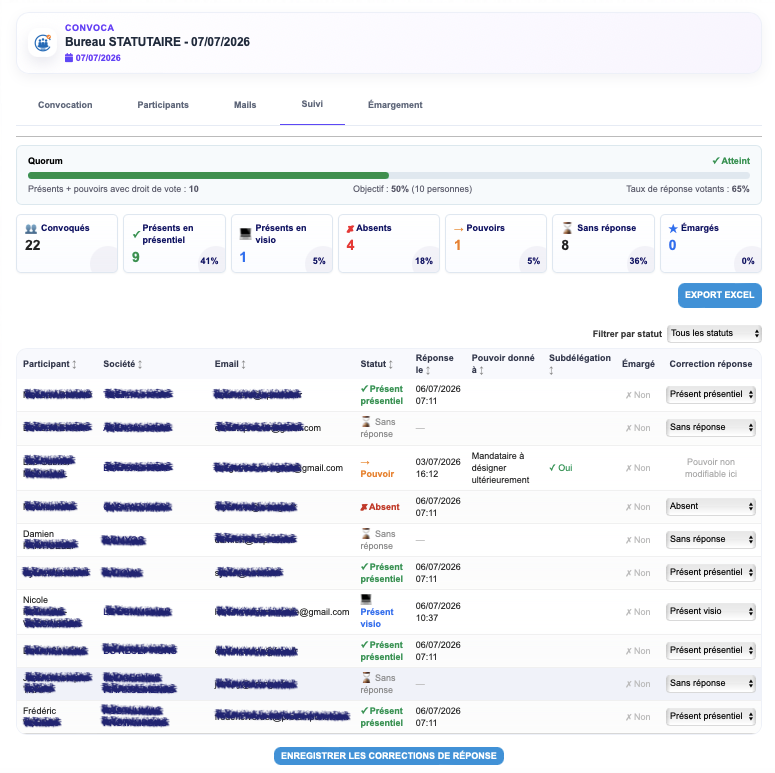Click the Convoqués people icon
The image size is (775, 773).
pos(31,229)
